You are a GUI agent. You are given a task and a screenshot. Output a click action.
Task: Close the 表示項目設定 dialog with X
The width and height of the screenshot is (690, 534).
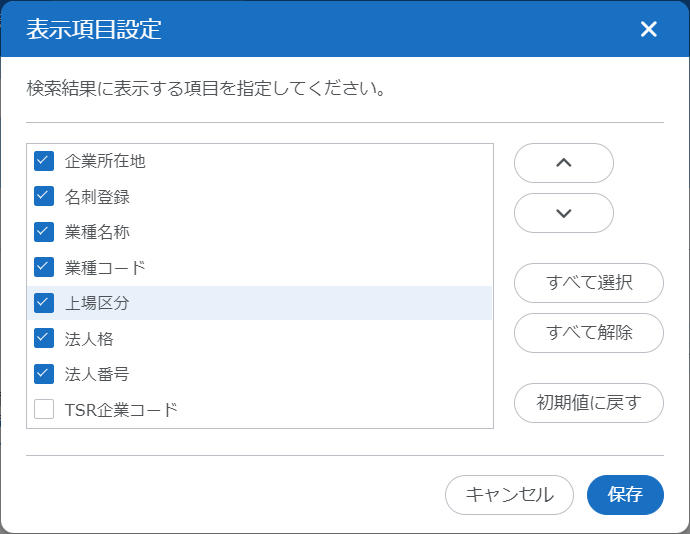649,29
